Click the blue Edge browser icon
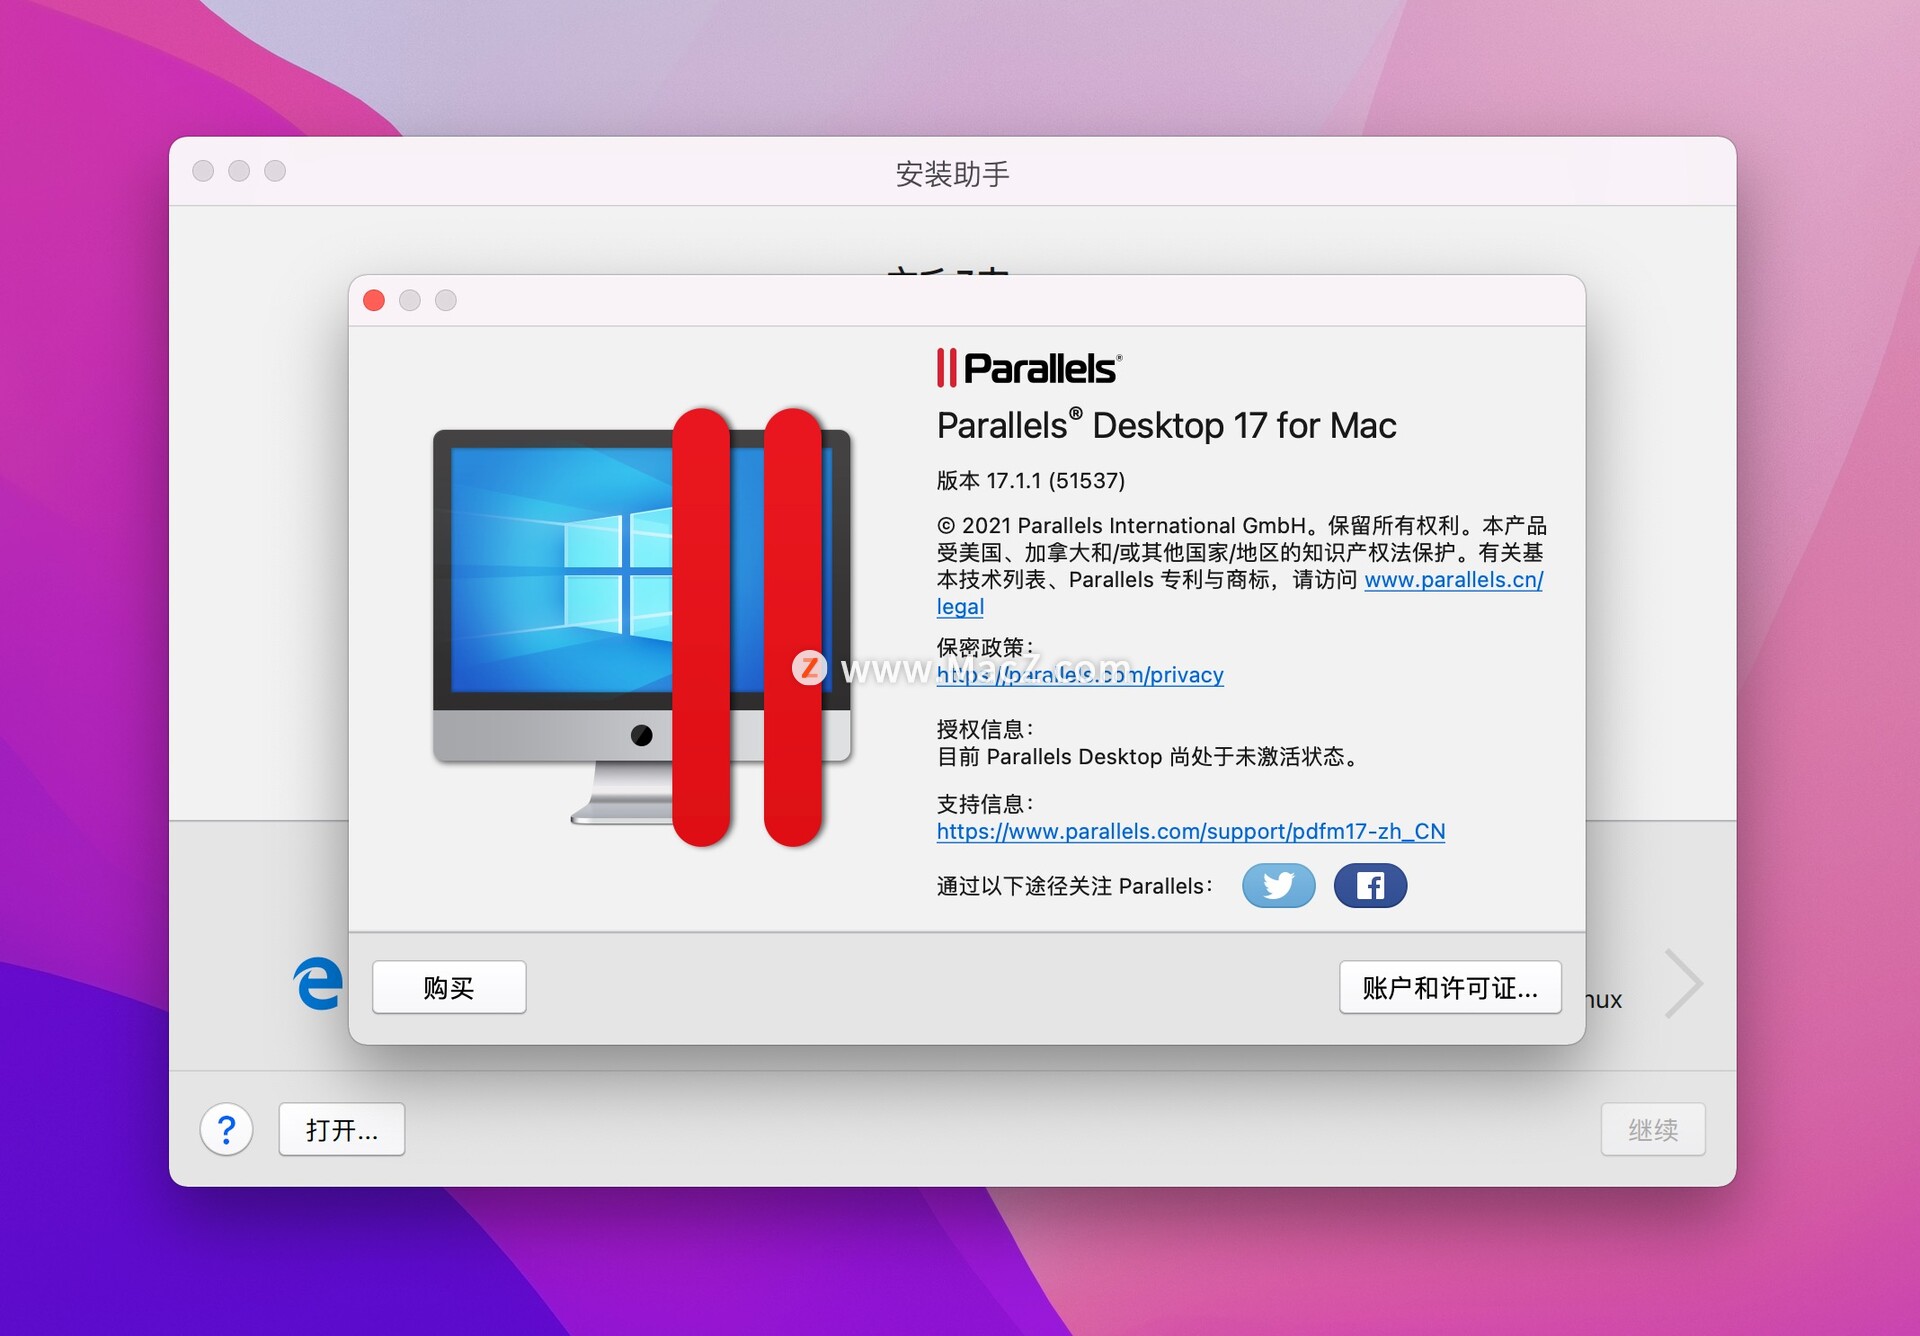 tap(319, 984)
